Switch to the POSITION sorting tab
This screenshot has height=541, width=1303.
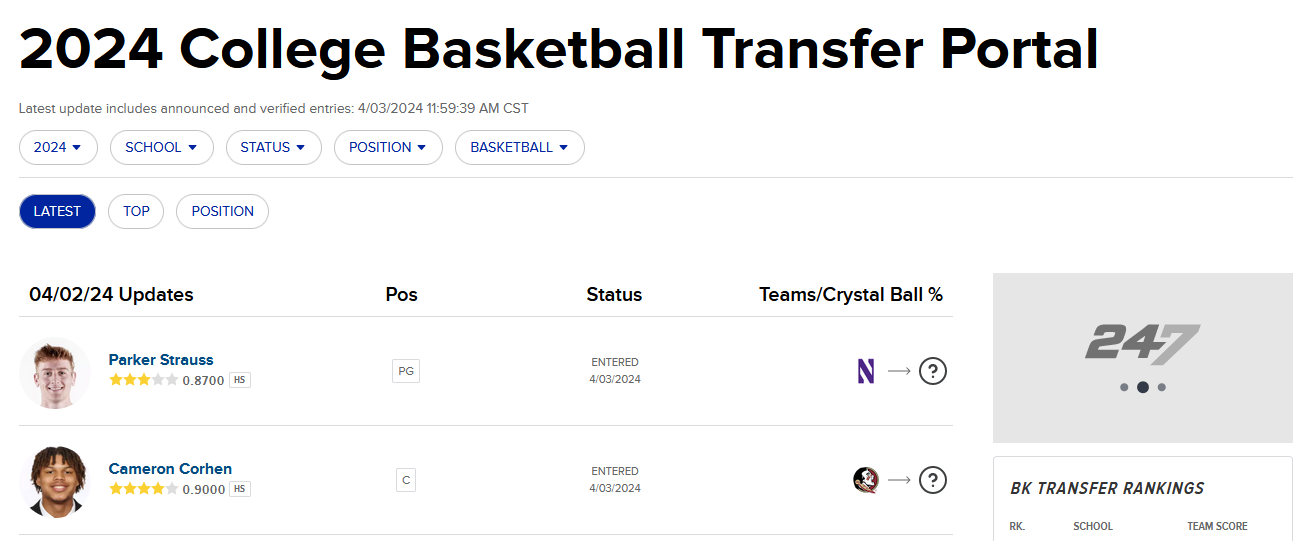coord(222,211)
